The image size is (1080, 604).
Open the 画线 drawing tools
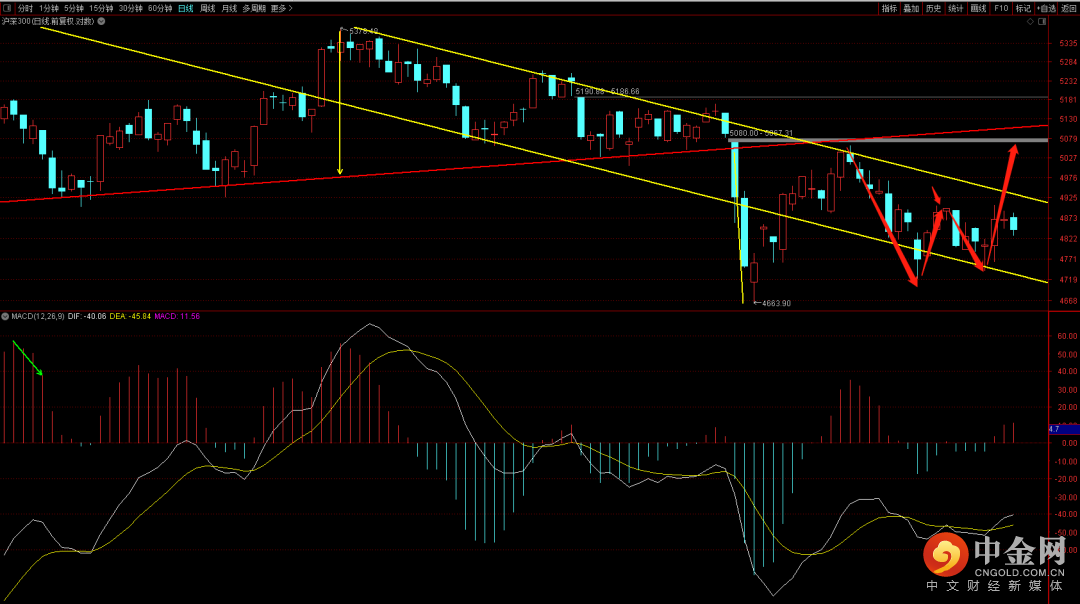[978, 8]
